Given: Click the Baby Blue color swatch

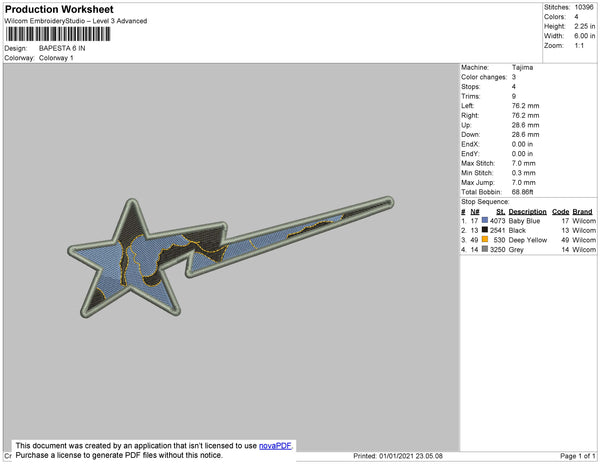Looking at the screenshot, I should click(485, 220).
